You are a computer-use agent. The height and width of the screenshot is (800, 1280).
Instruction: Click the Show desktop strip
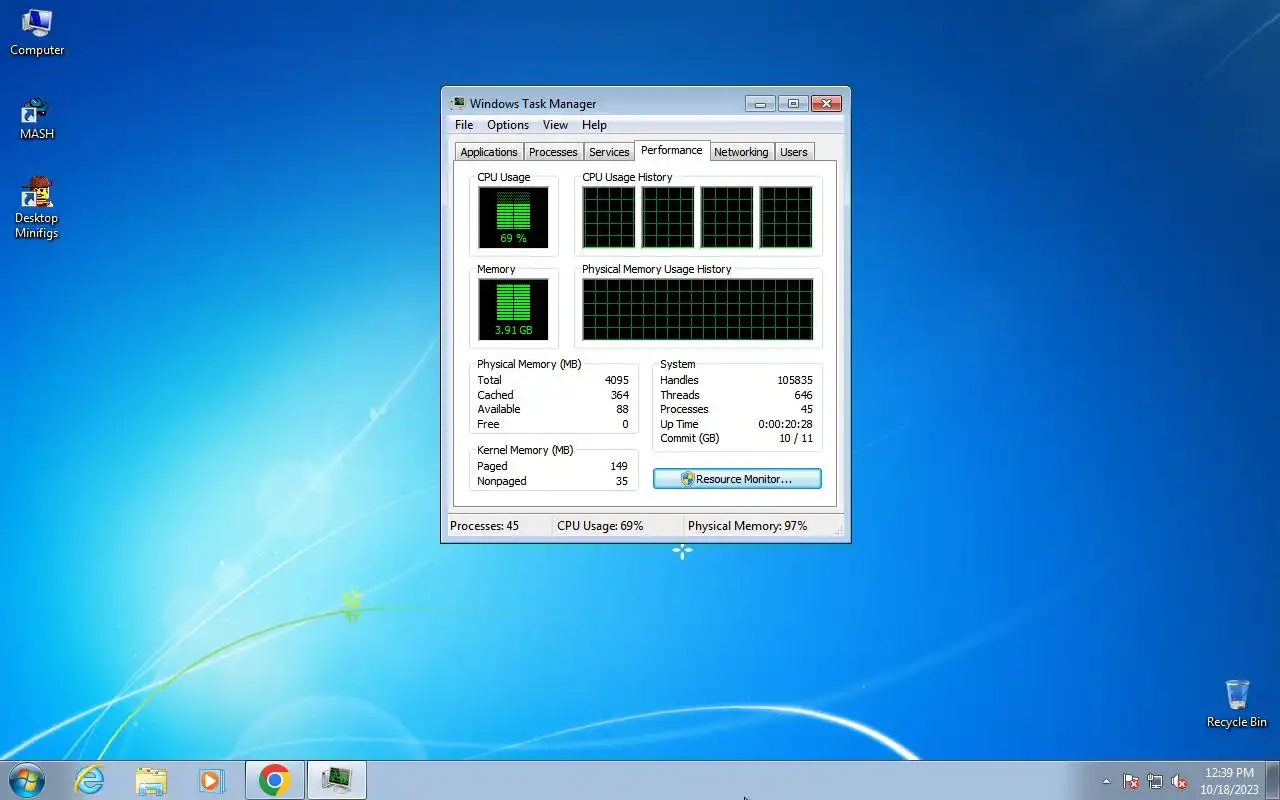[x=1272, y=780]
